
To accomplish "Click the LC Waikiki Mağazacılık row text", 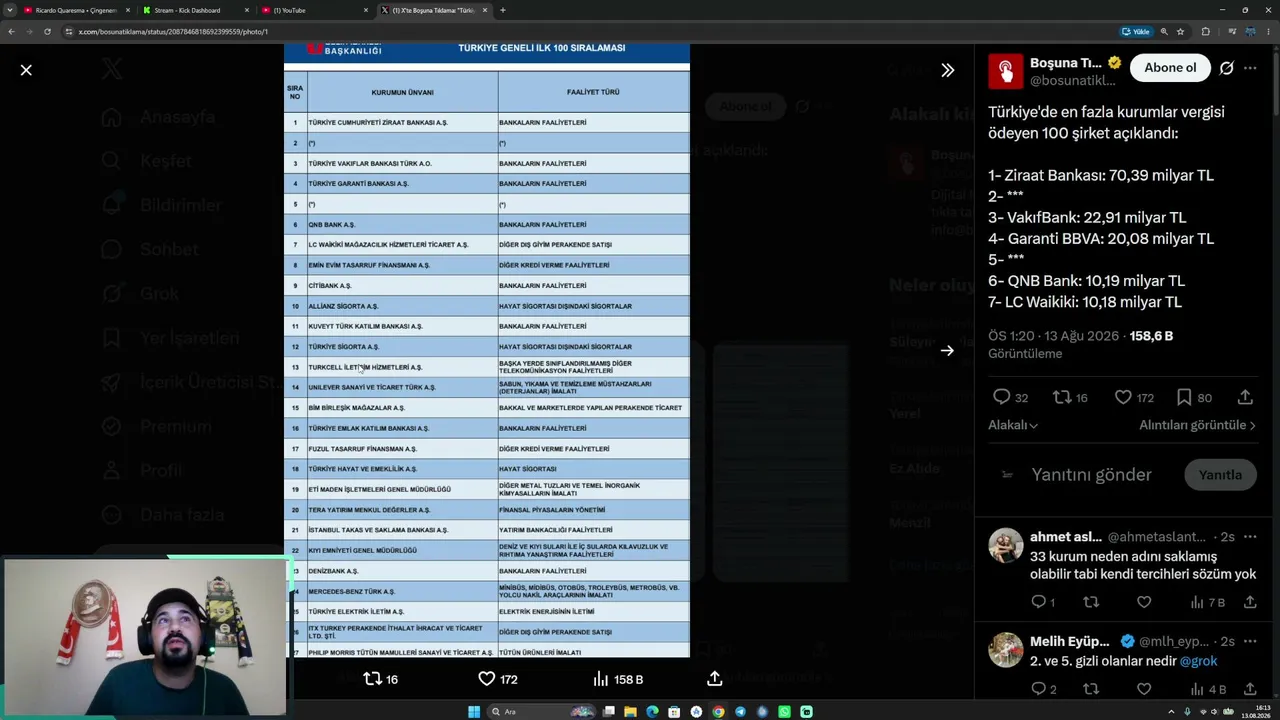I will coord(388,245).
